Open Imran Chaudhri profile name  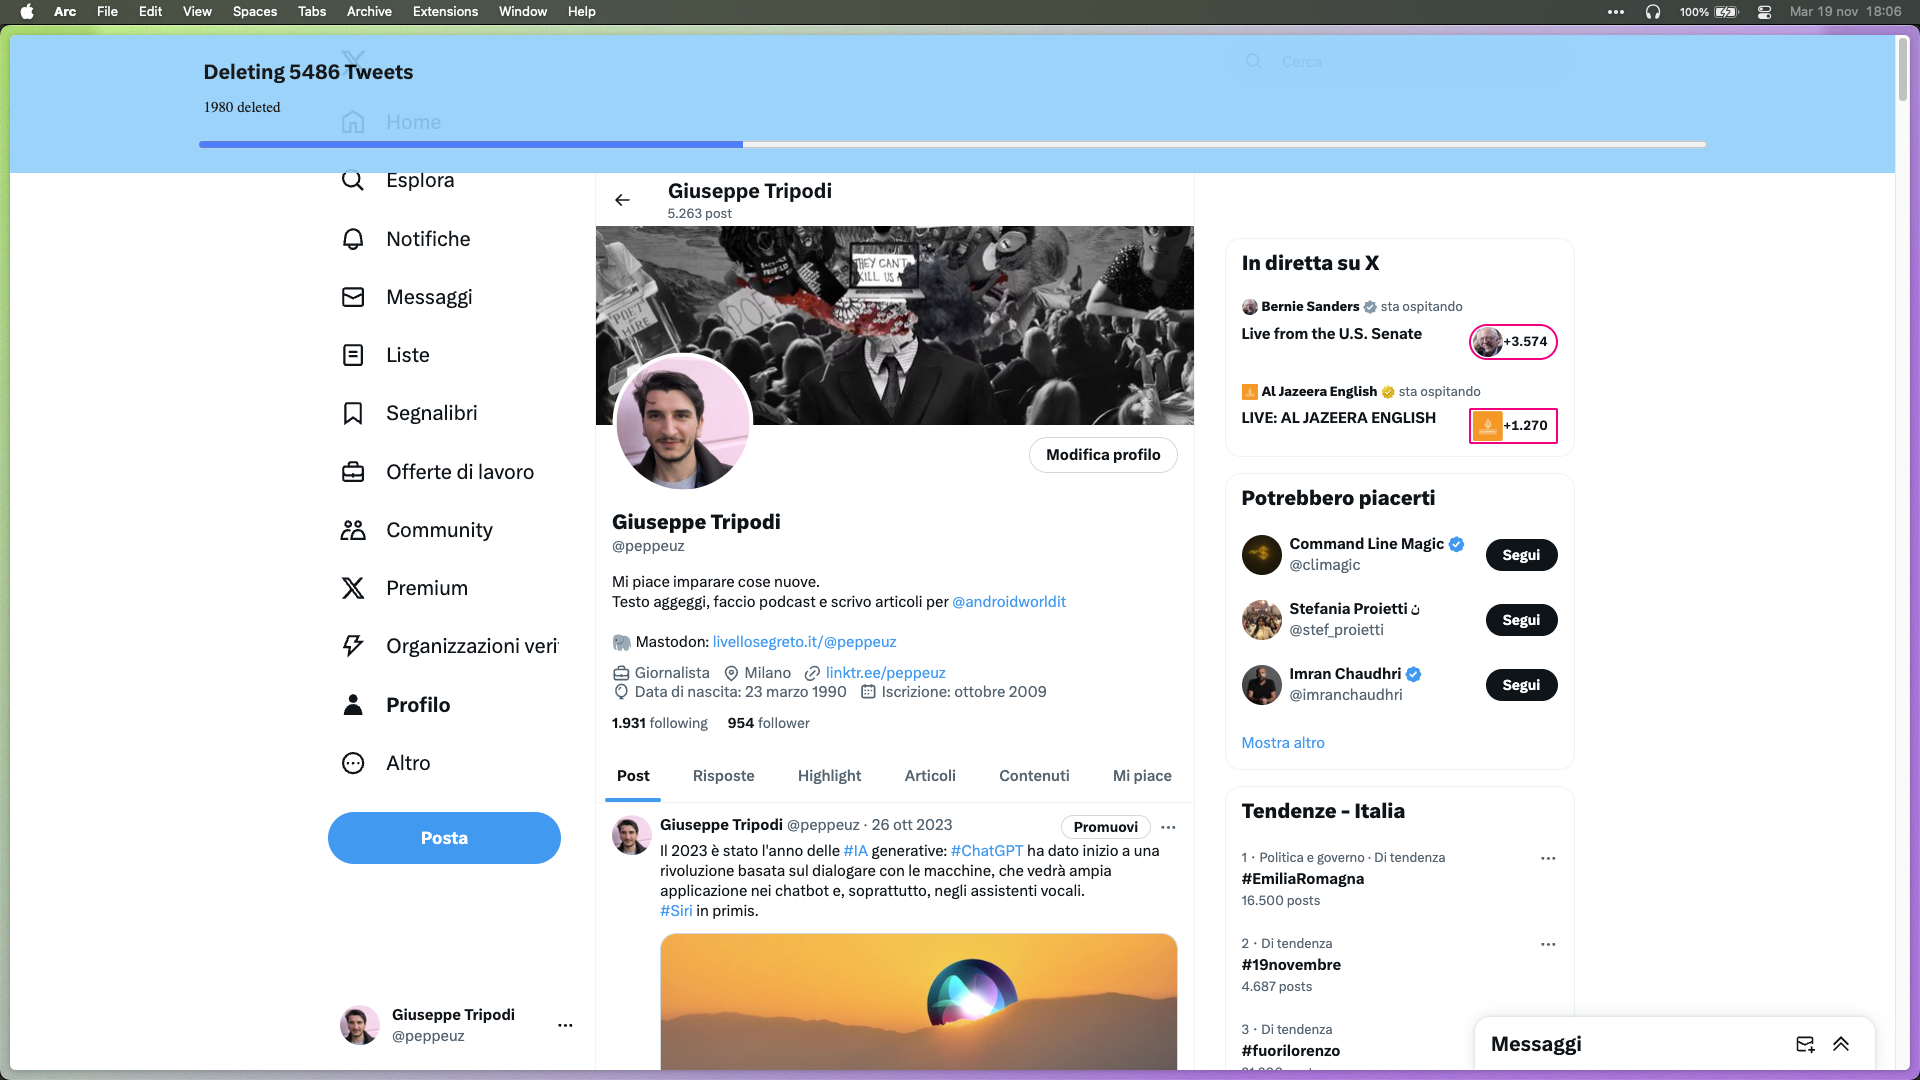coord(1345,674)
